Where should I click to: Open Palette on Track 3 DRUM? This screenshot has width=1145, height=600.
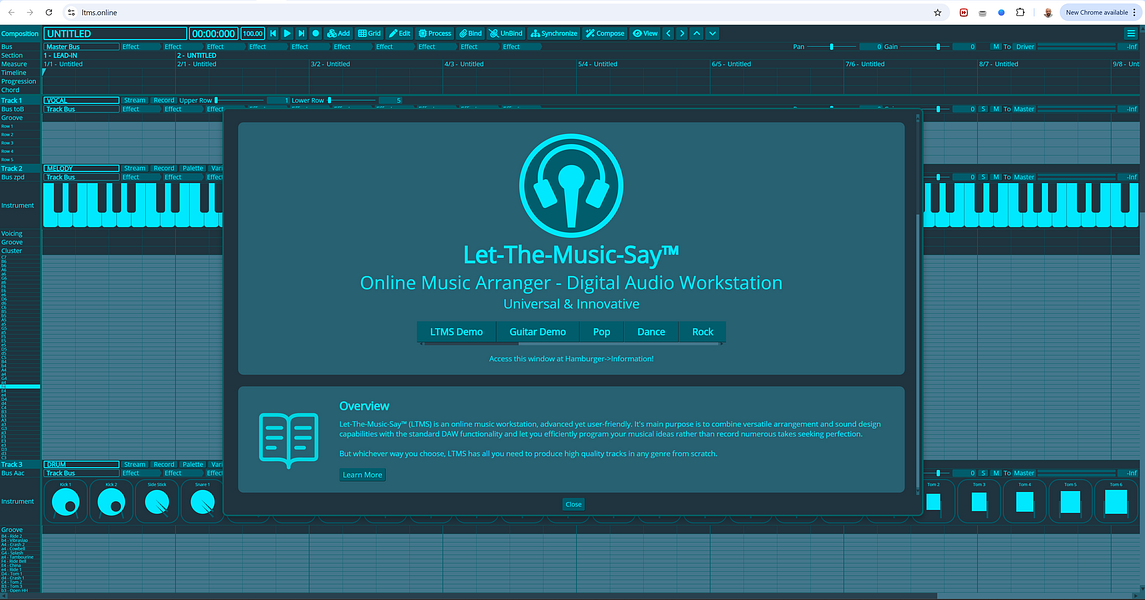click(x=193, y=464)
